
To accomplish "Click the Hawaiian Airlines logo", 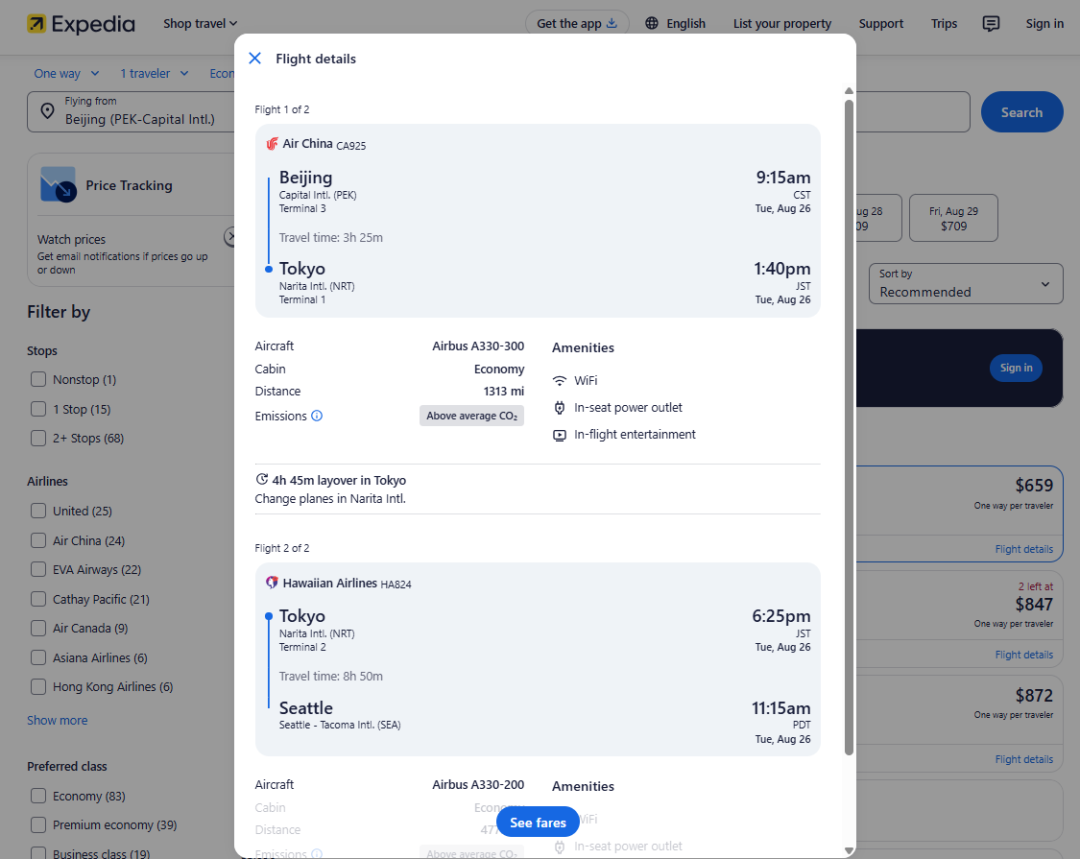I will (272, 583).
